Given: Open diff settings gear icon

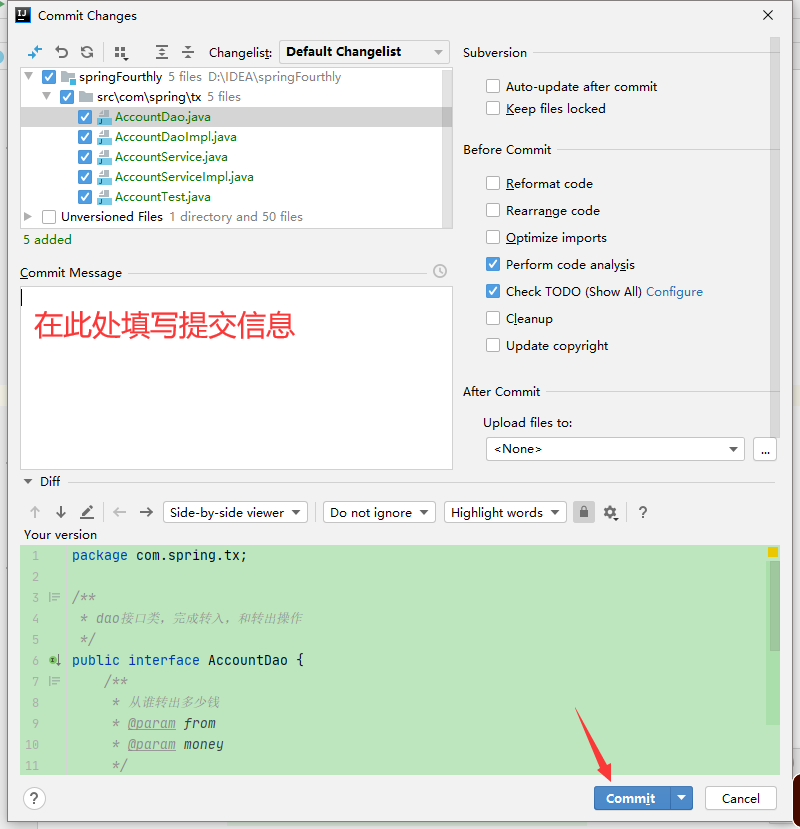Looking at the screenshot, I should (611, 512).
